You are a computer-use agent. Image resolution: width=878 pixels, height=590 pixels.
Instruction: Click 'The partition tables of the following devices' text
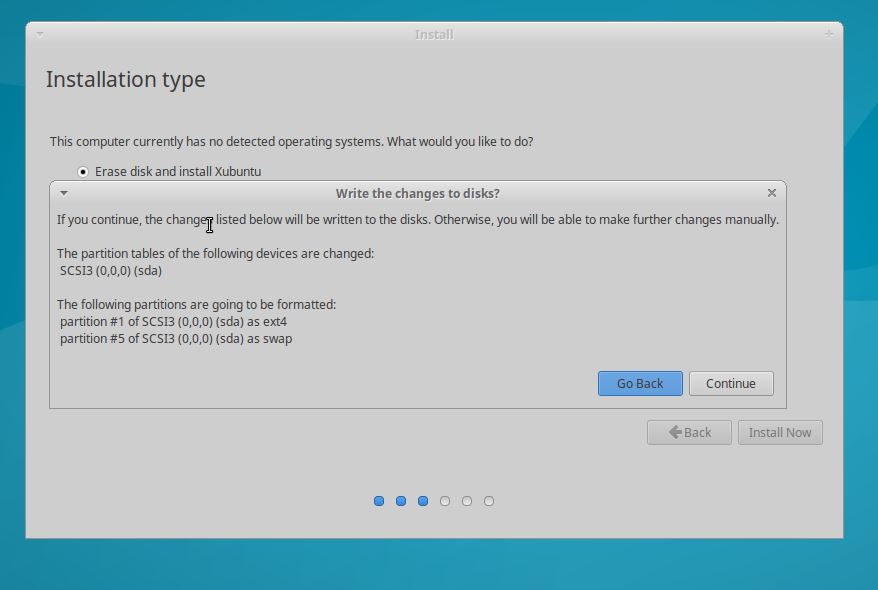pyautogui.click(x=216, y=254)
